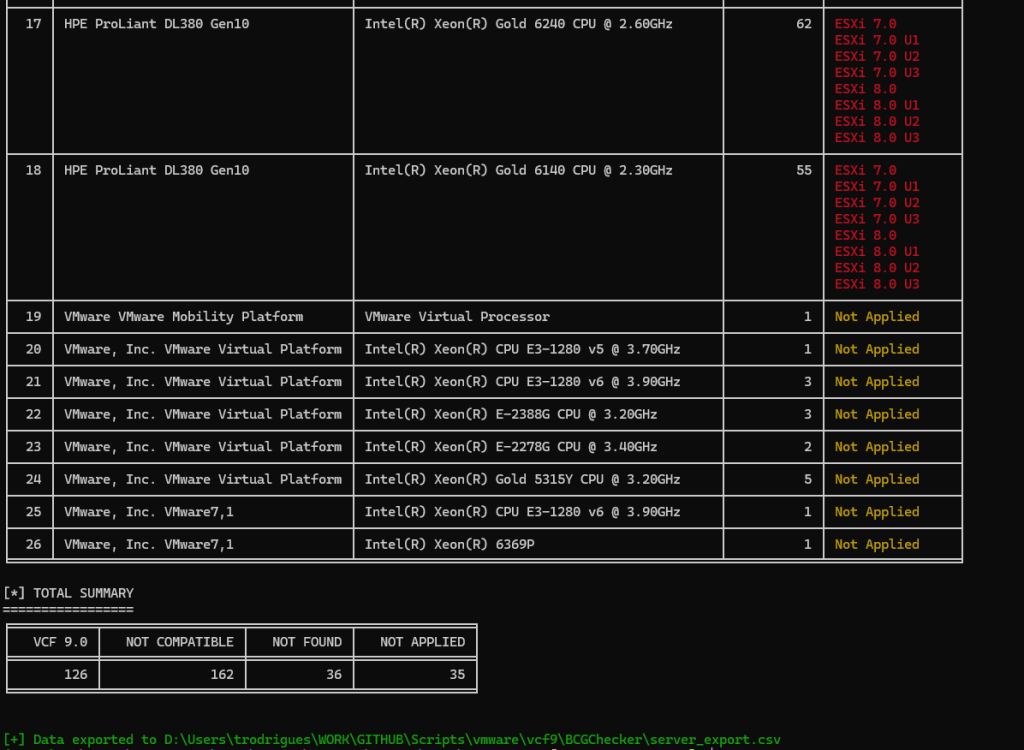Click the 162 not compatible count
Image resolution: width=1024 pixels, height=750 pixels.
click(x=221, y=674)
